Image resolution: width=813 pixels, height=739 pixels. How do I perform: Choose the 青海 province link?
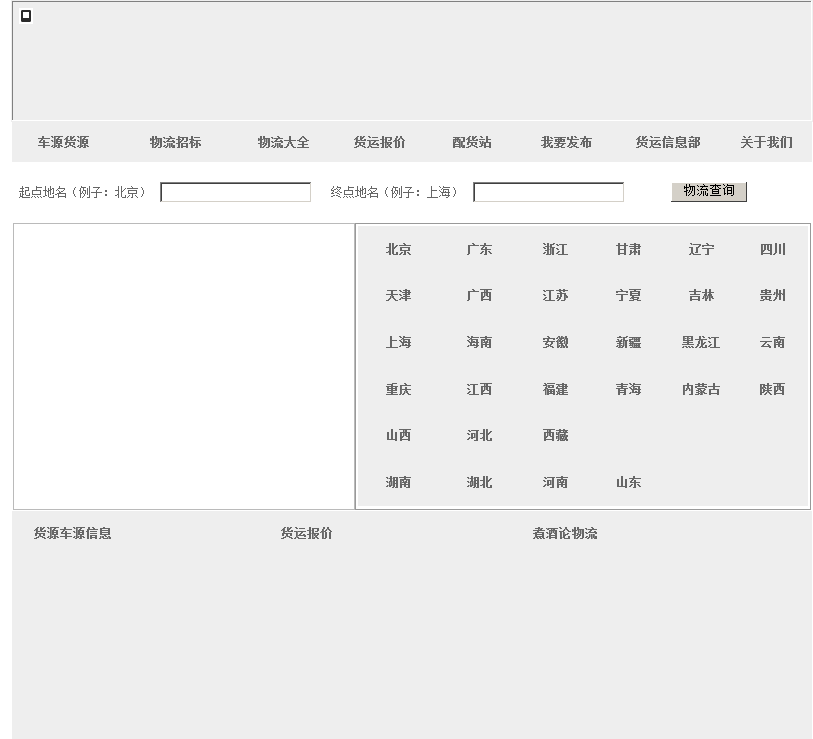[628, 389]
